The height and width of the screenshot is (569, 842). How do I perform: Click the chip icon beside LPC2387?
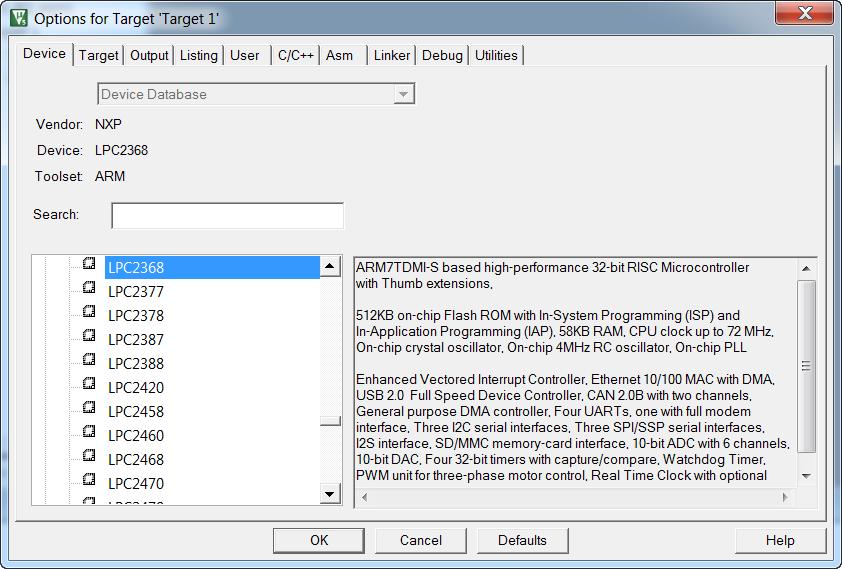point(89,335)
